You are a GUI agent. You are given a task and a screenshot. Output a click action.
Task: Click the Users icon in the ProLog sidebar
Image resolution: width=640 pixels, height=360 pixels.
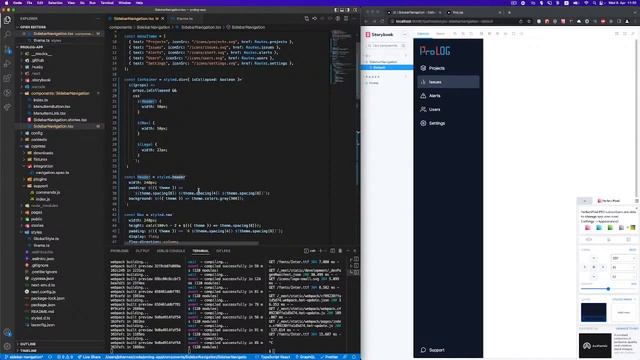click(x=423, y=109)
